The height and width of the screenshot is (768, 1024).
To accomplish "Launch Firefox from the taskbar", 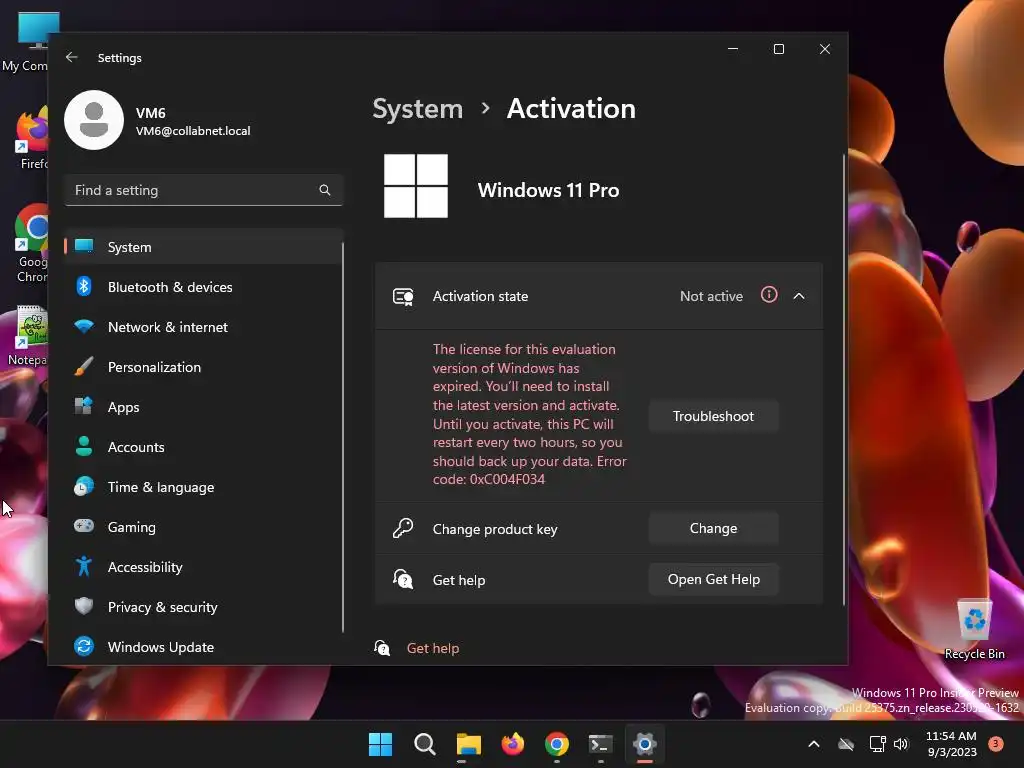I will pyautogui.click(x=513, y=744).
